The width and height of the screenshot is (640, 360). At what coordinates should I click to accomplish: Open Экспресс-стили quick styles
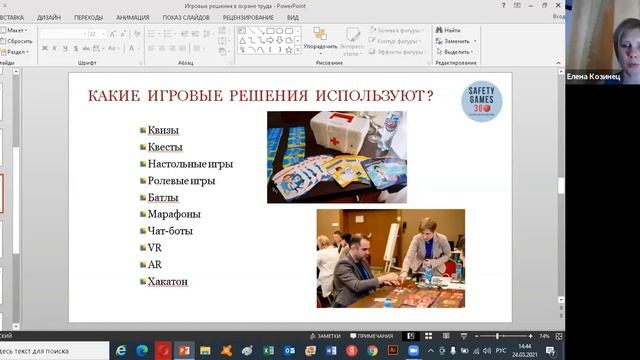coord(352,41)
